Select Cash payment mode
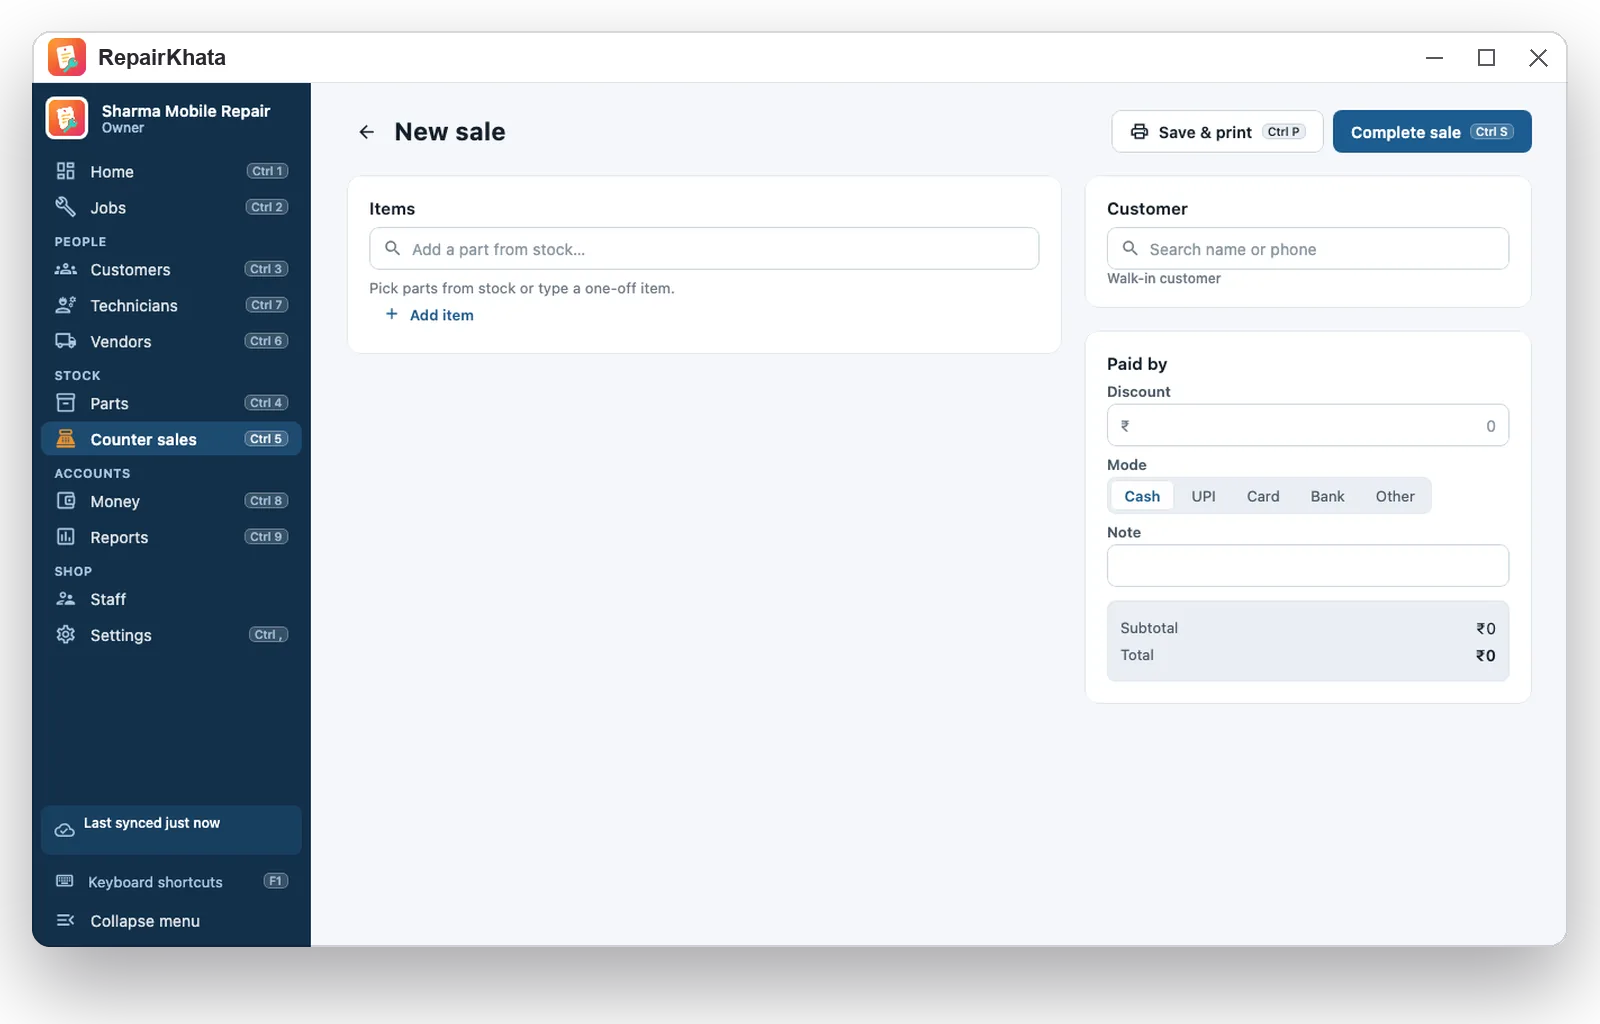1600x1024 pixels. (x=1142, y=496)
